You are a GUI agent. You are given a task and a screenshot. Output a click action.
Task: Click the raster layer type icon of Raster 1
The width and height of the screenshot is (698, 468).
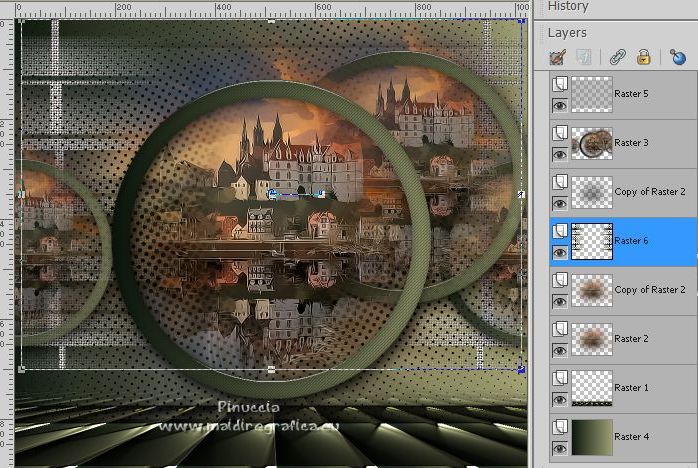click(x=560, y=378)
